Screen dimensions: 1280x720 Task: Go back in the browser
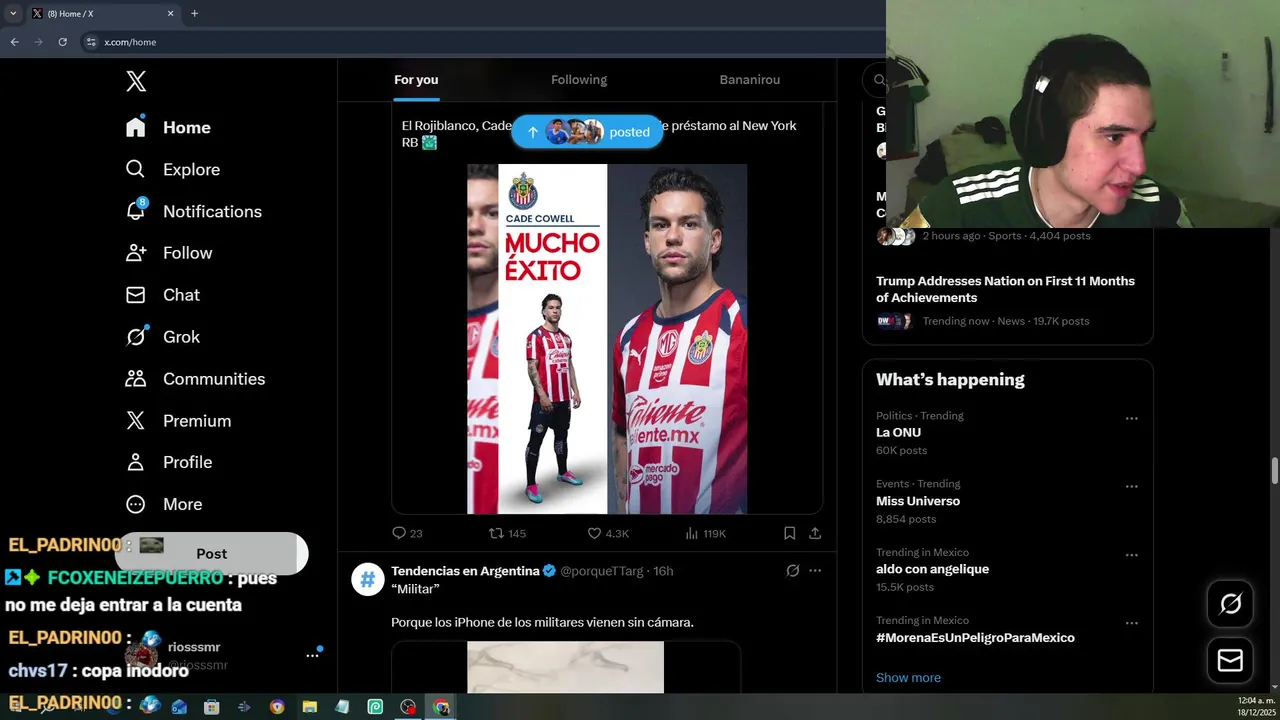pyautogui.click(x=14, y=42)
